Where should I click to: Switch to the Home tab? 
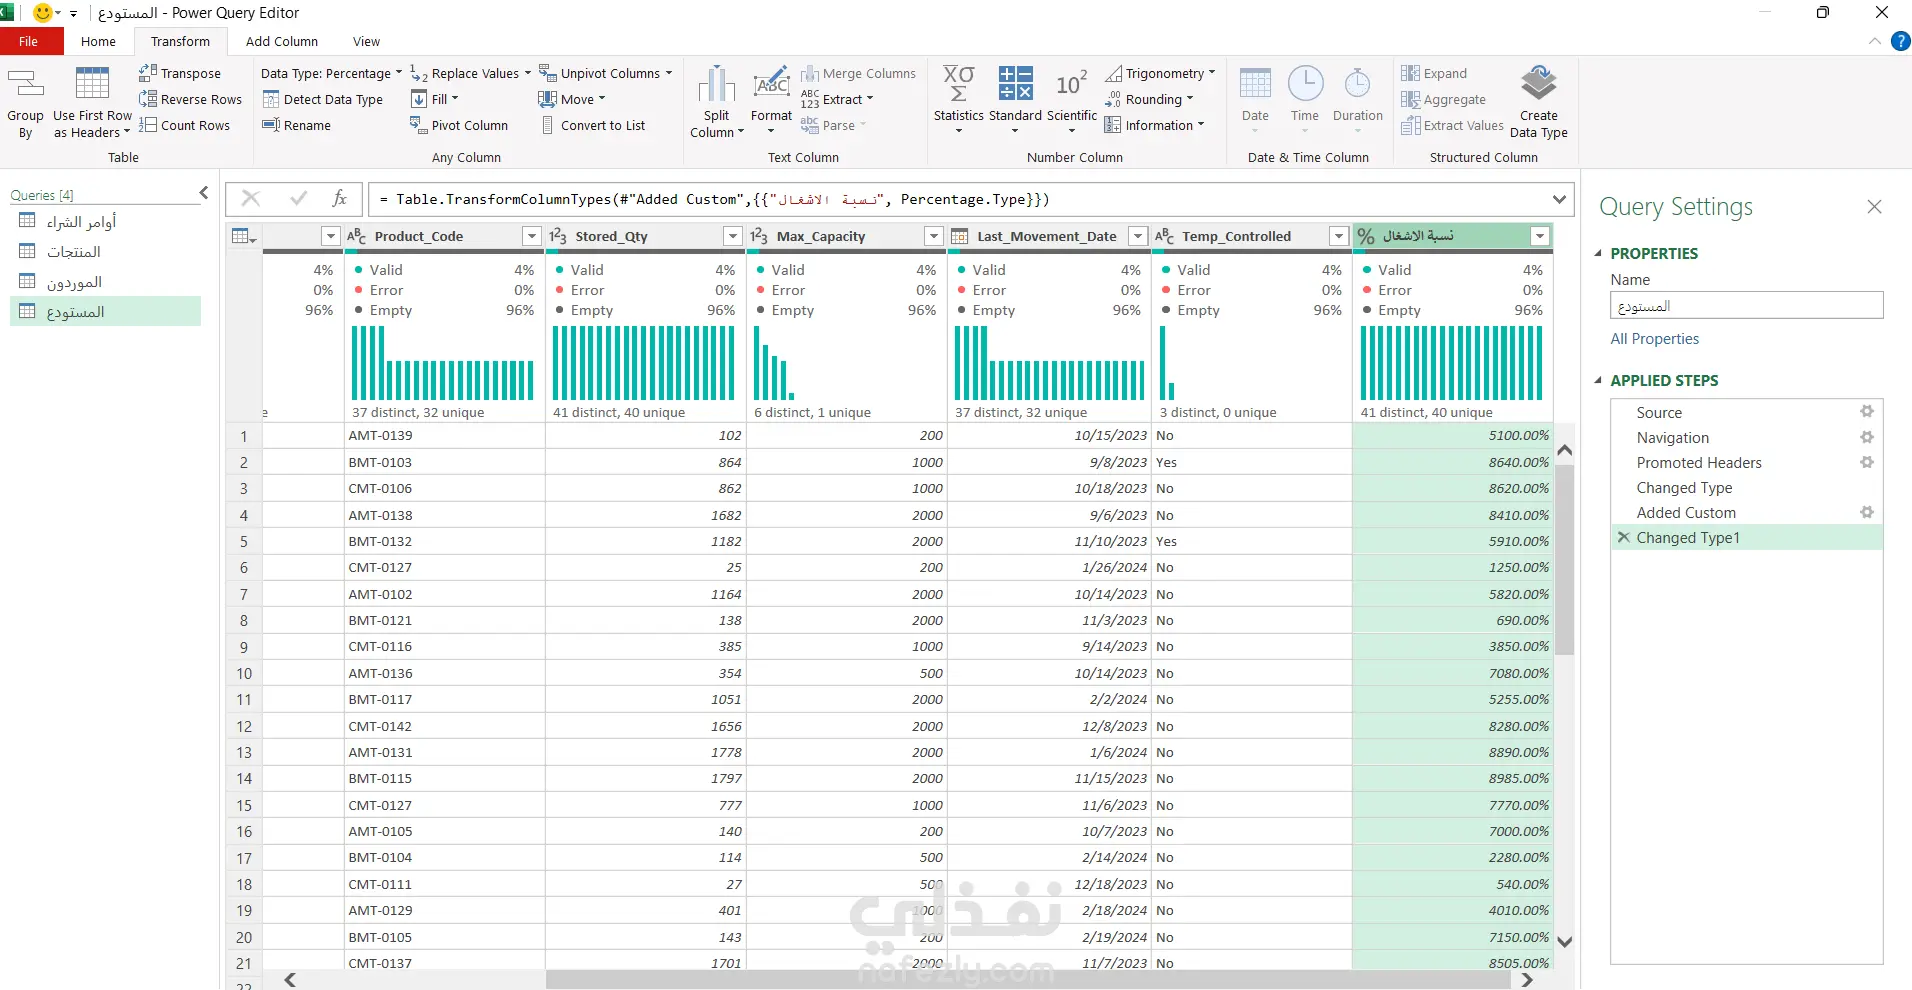coord(98,41)
